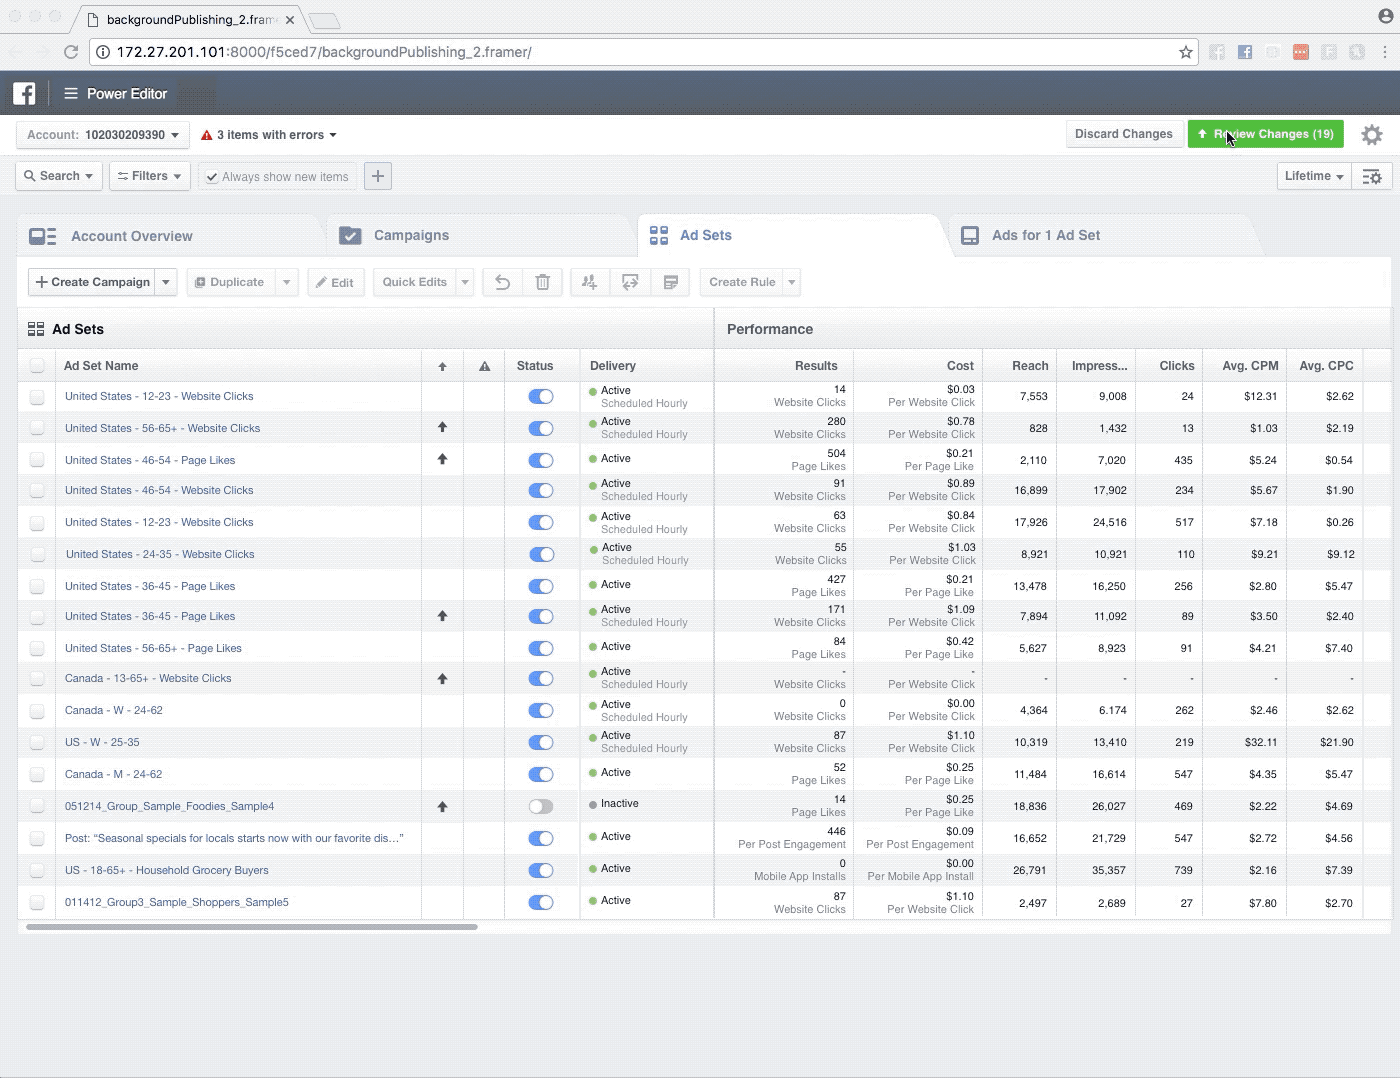Expand the 3 items with errors dropdown
Image resolution: width=1400 pixels, height=1078 pixels.
click(269, 135)
